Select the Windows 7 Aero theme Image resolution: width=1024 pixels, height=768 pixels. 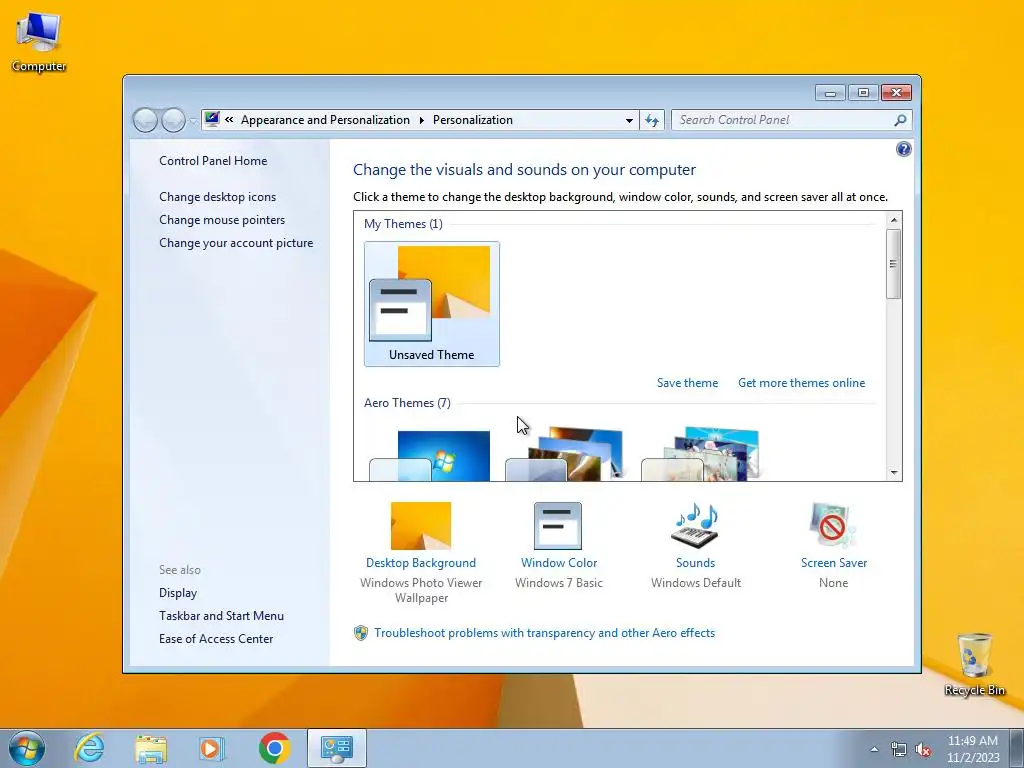[x=430, y=455]
